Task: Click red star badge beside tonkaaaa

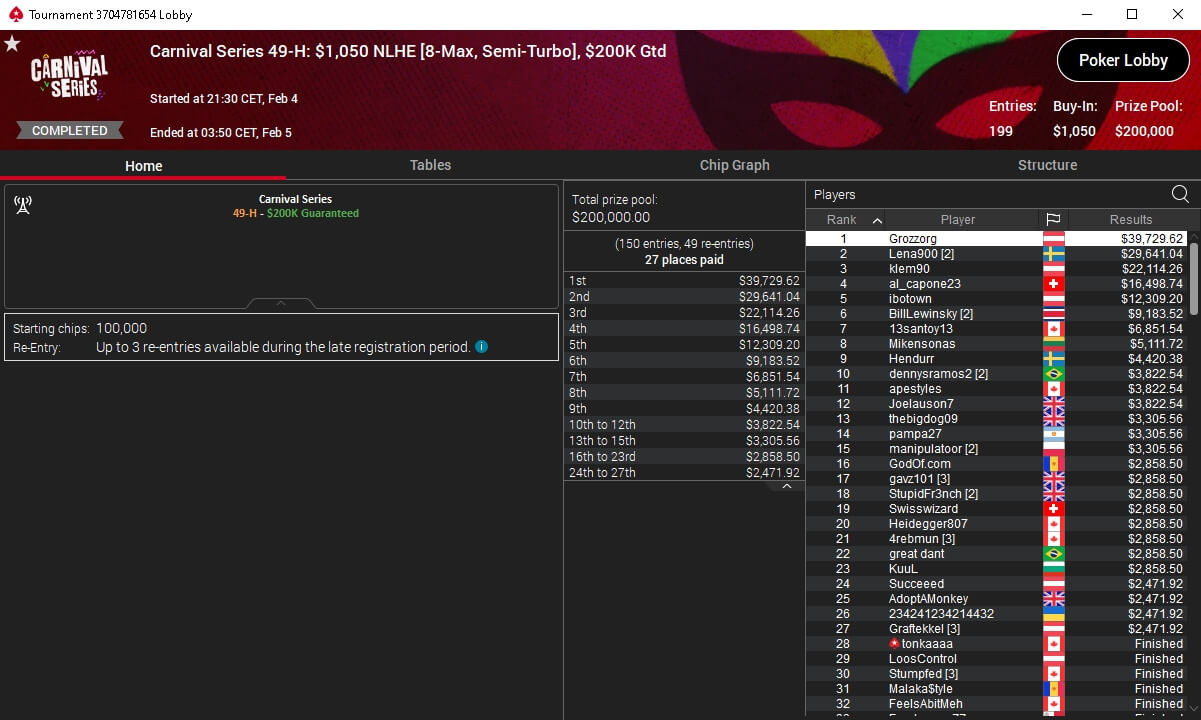Action: click(x=895, y=644)
